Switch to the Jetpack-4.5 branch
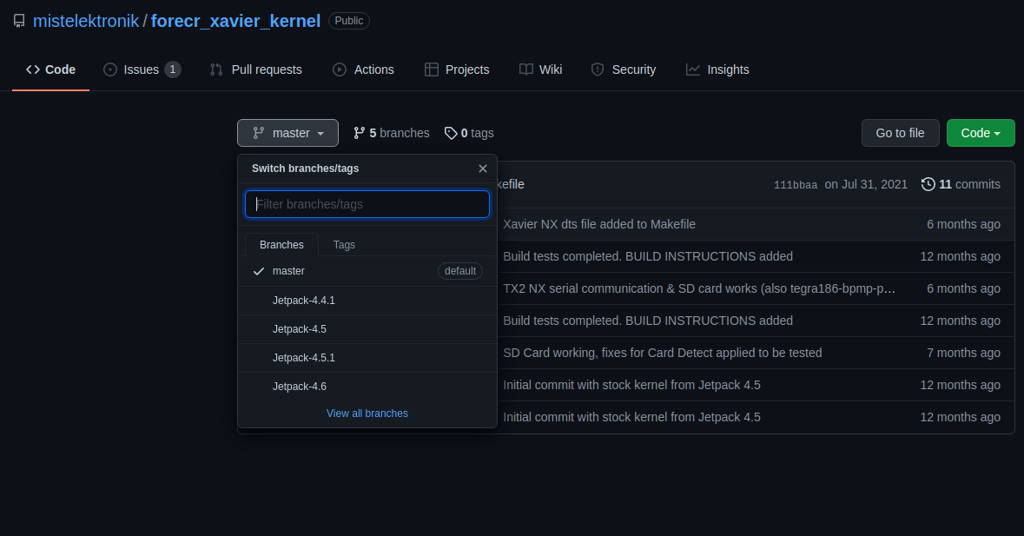Screen dimensions: 1024x536 367,329
